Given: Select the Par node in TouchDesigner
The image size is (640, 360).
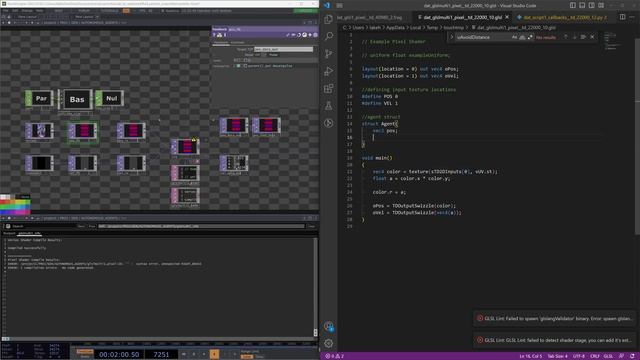Looking at the screenshot, I should pos(39,99).
